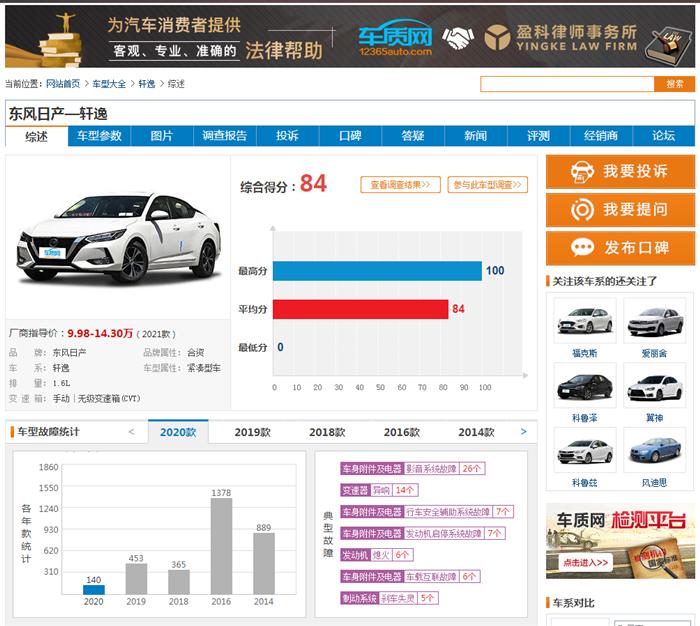Click the 9.98-14.30万 price text
The image size is (700, 626).
(100, 334)
